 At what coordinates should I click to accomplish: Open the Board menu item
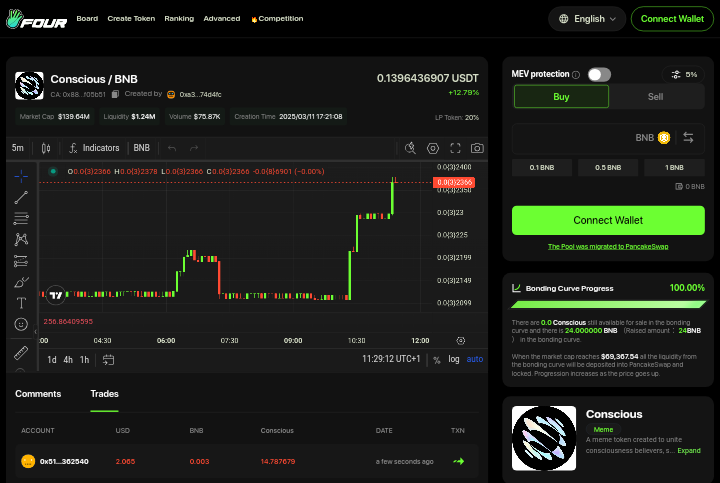(x=87, y=19)
